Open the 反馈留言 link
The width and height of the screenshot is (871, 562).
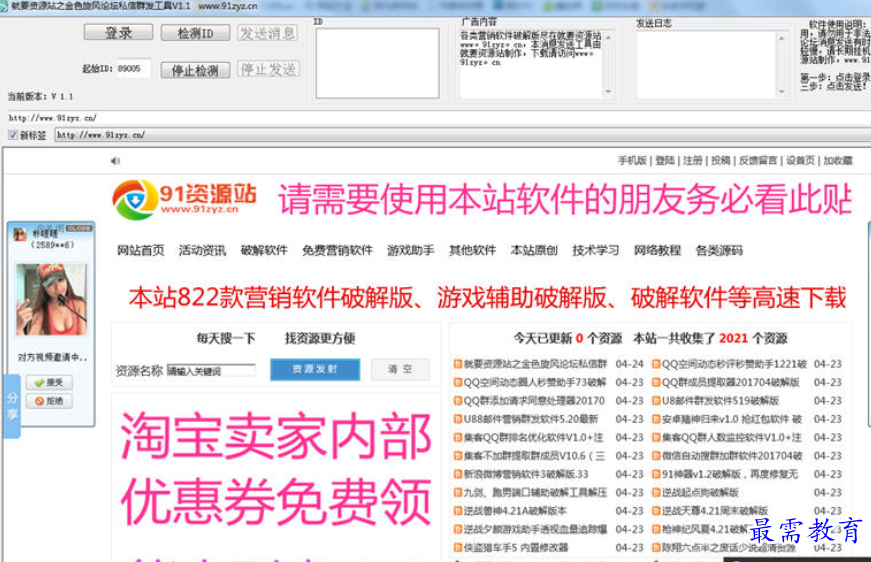coord(758,160)
